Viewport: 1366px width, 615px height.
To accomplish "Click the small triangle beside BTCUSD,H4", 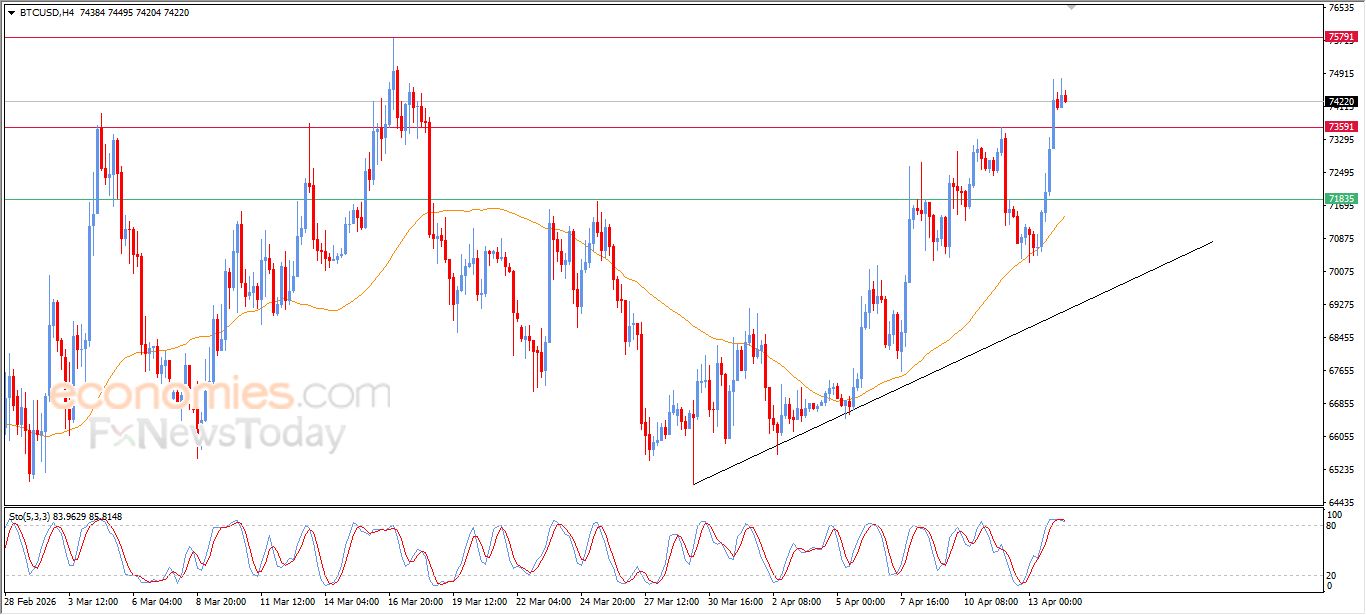I will pyautogui.click(x=11, y=13).
